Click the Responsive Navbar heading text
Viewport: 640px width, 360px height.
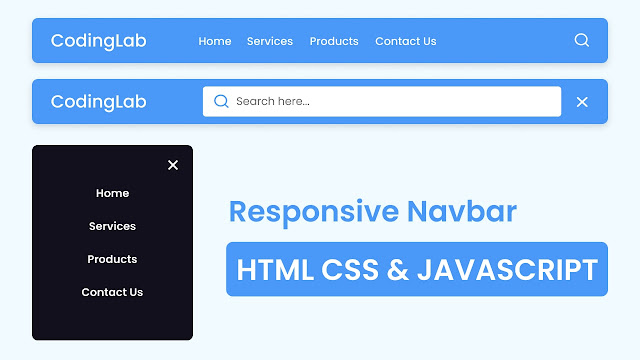pos(373,212)
